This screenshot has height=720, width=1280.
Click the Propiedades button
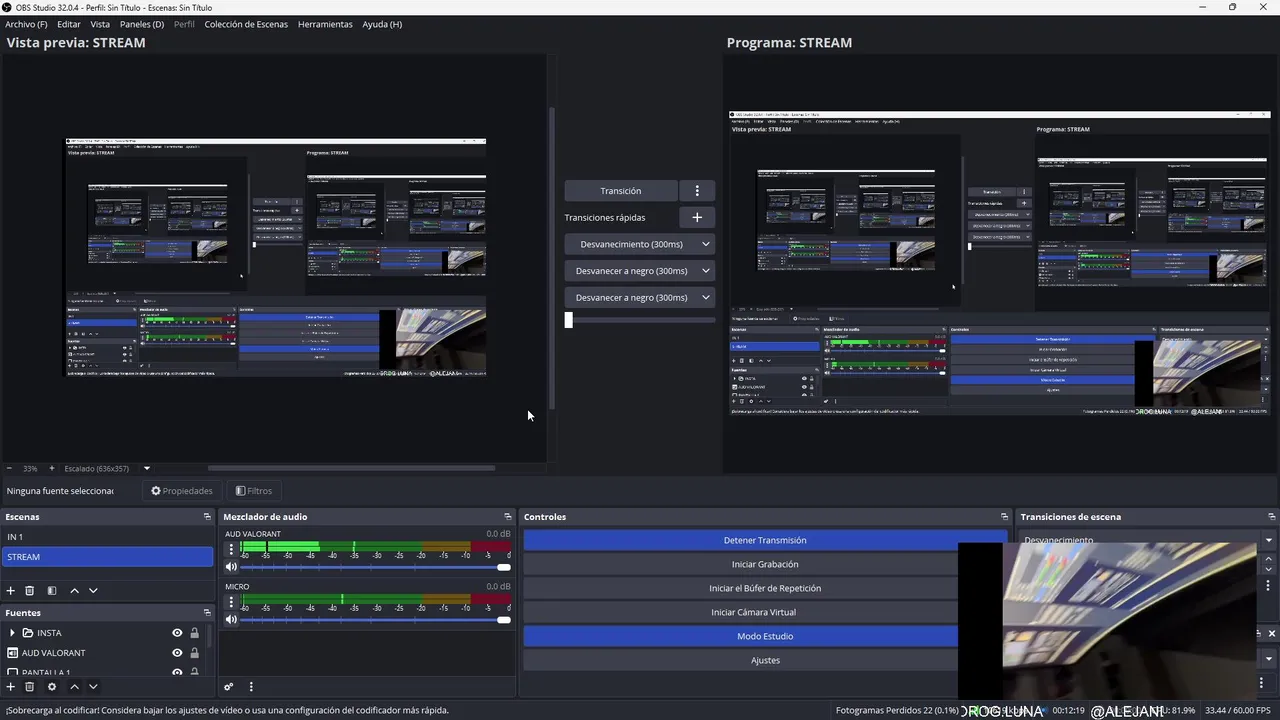(182, 491)
